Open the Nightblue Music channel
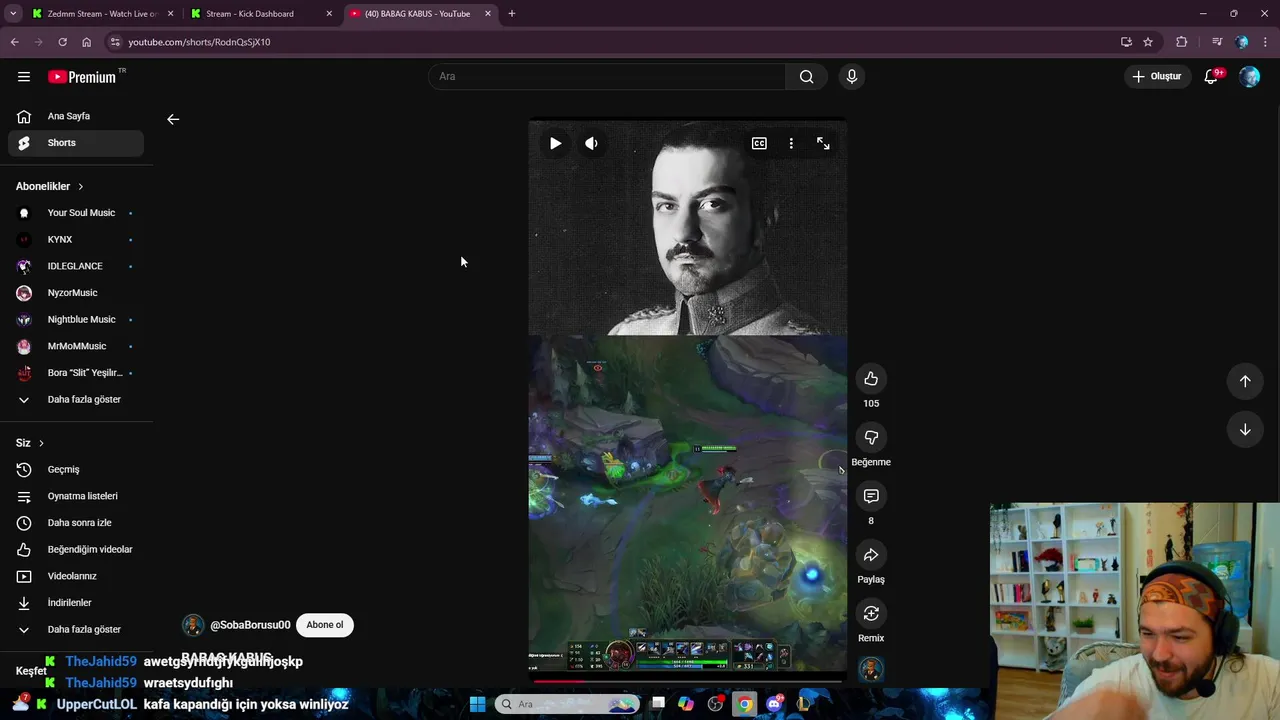Viewport: 1280px width, 720px height. tap(76, 320)
